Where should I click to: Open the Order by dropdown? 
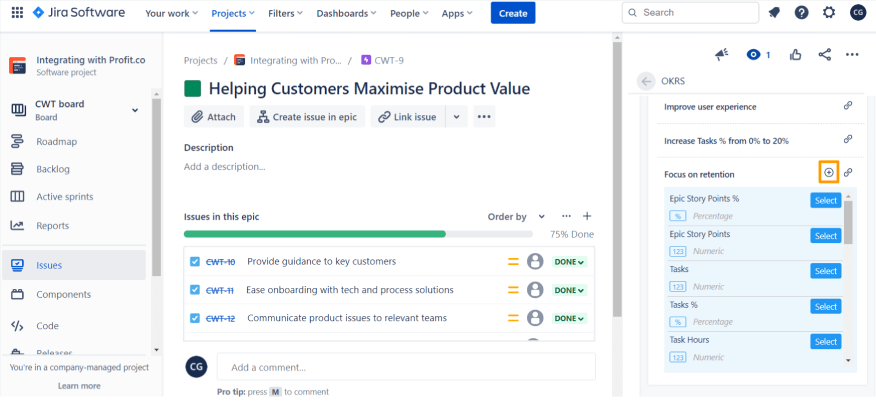pyautogui.click(x=516, y=217)
